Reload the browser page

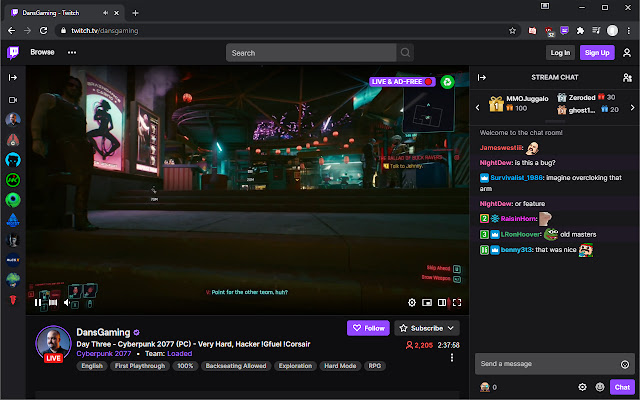(43, 31)
